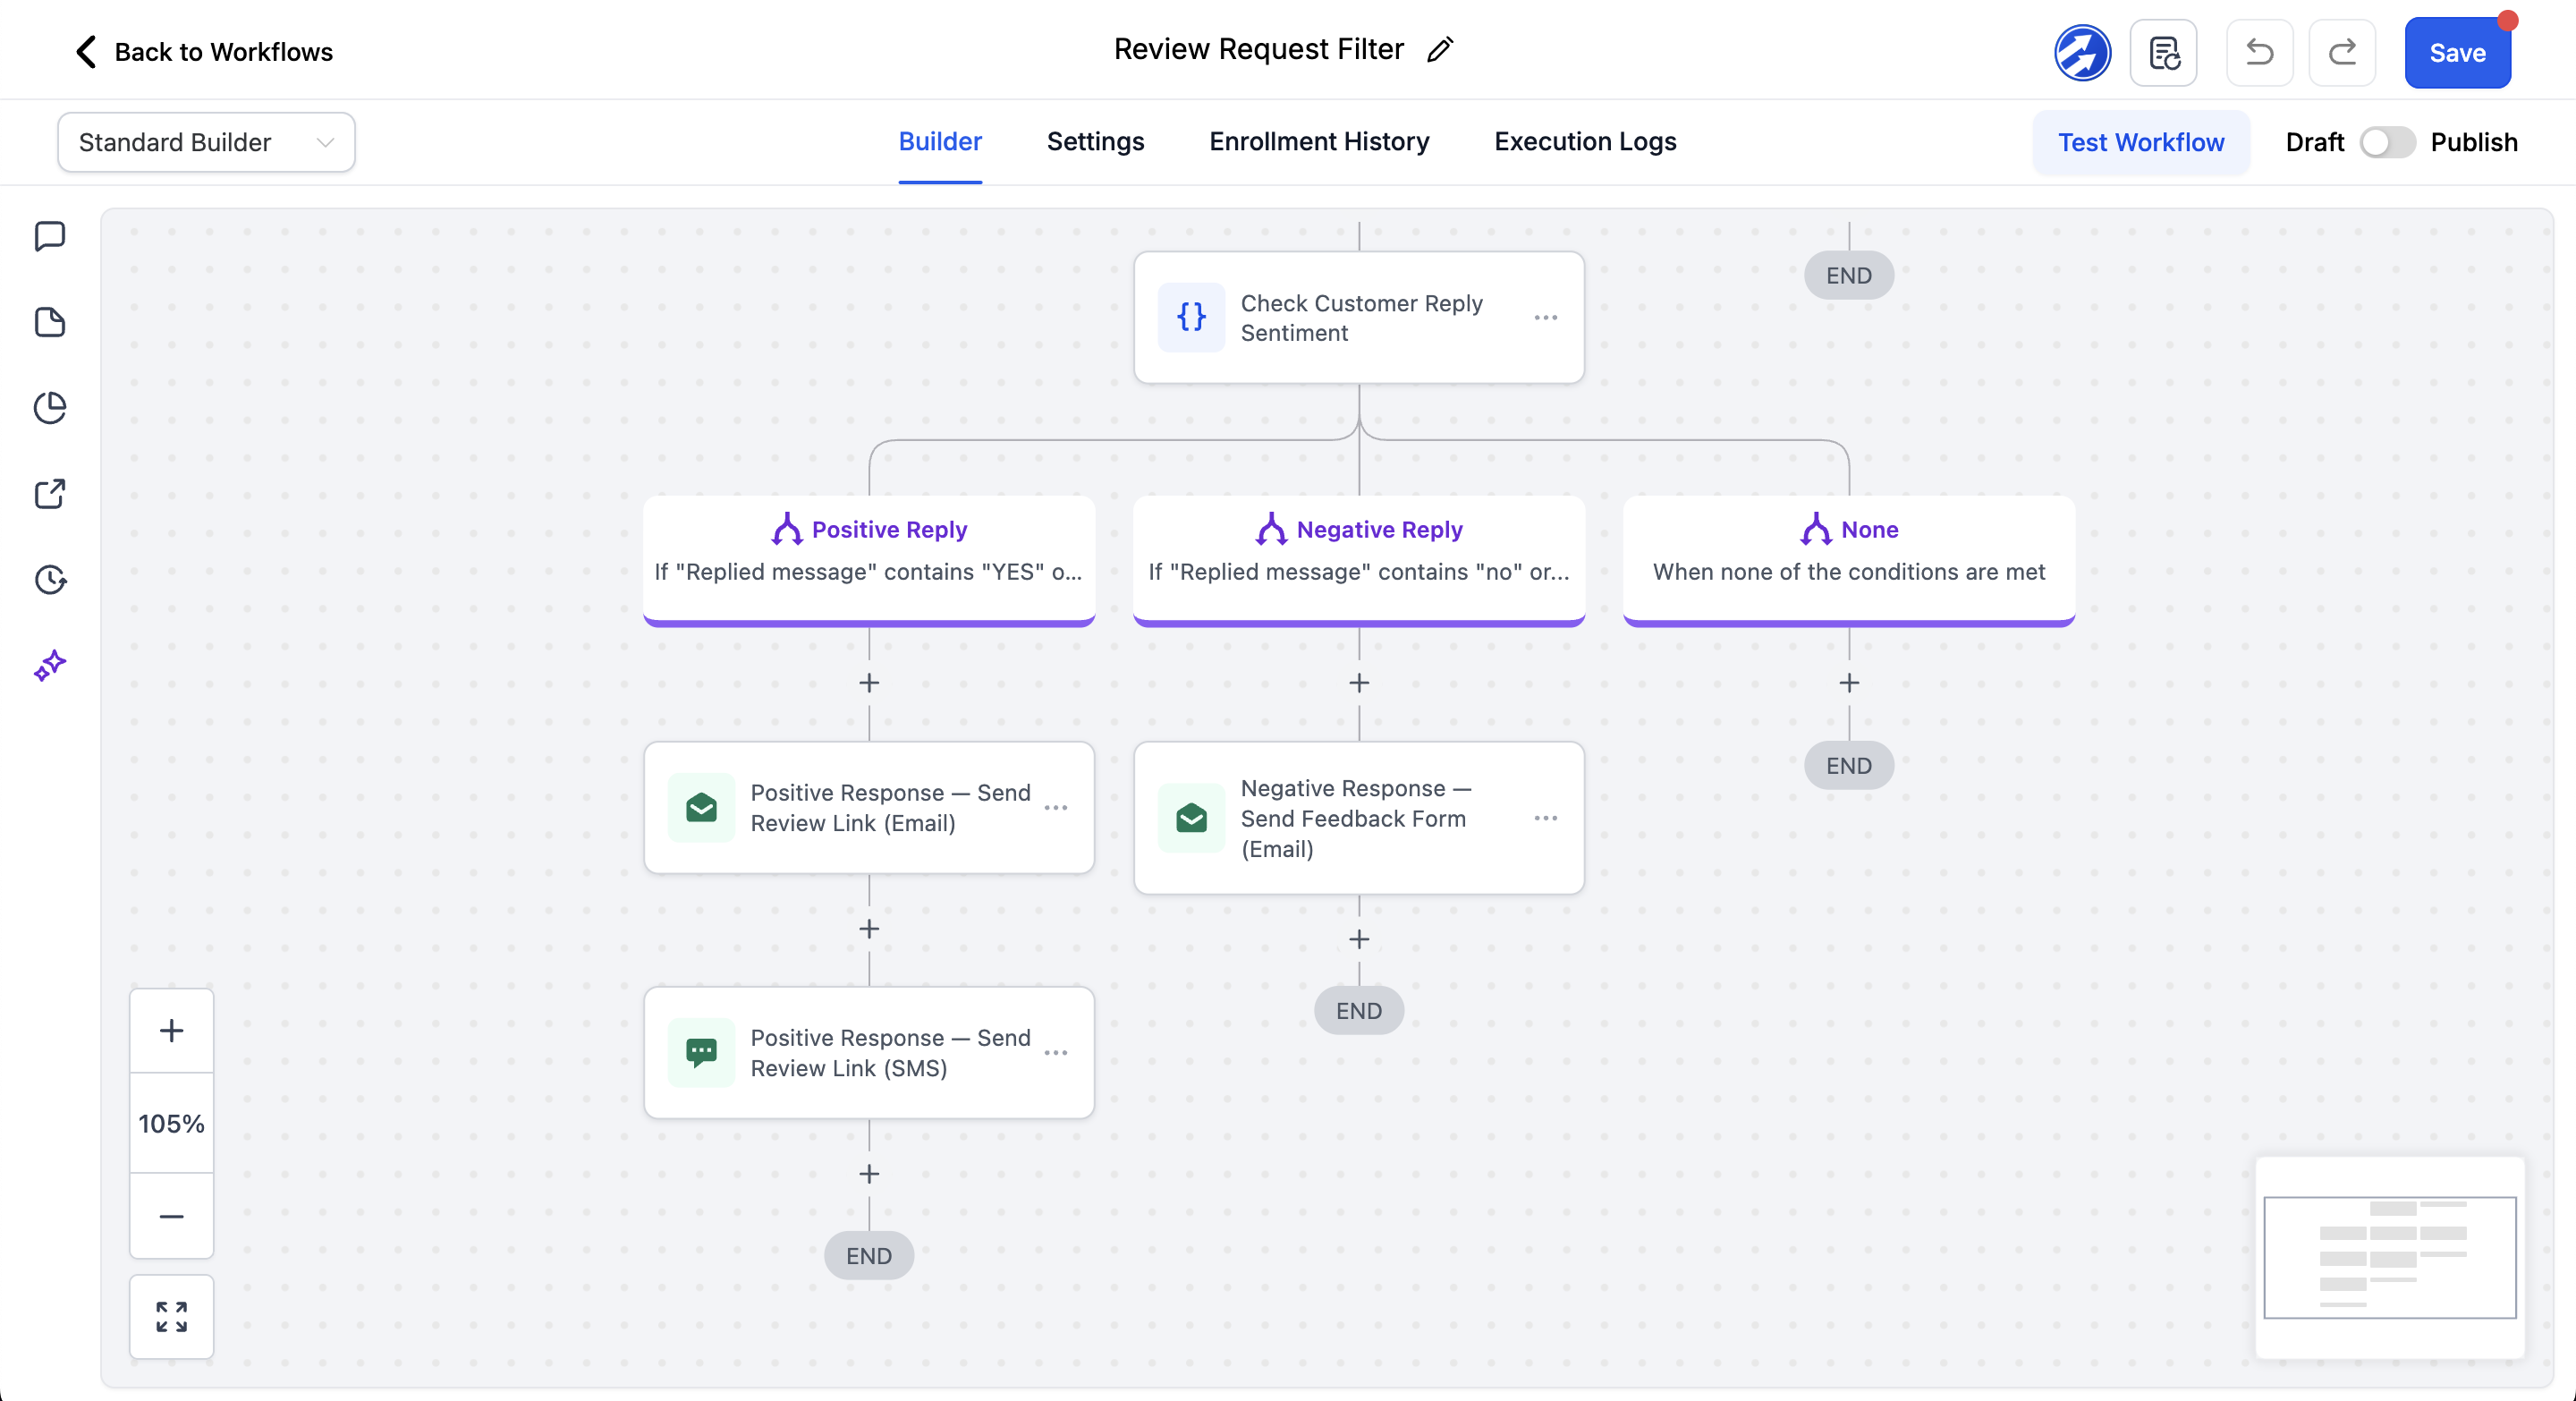
Task: Toggle the Draft/Publish switch
Action: click(2387, 142)
